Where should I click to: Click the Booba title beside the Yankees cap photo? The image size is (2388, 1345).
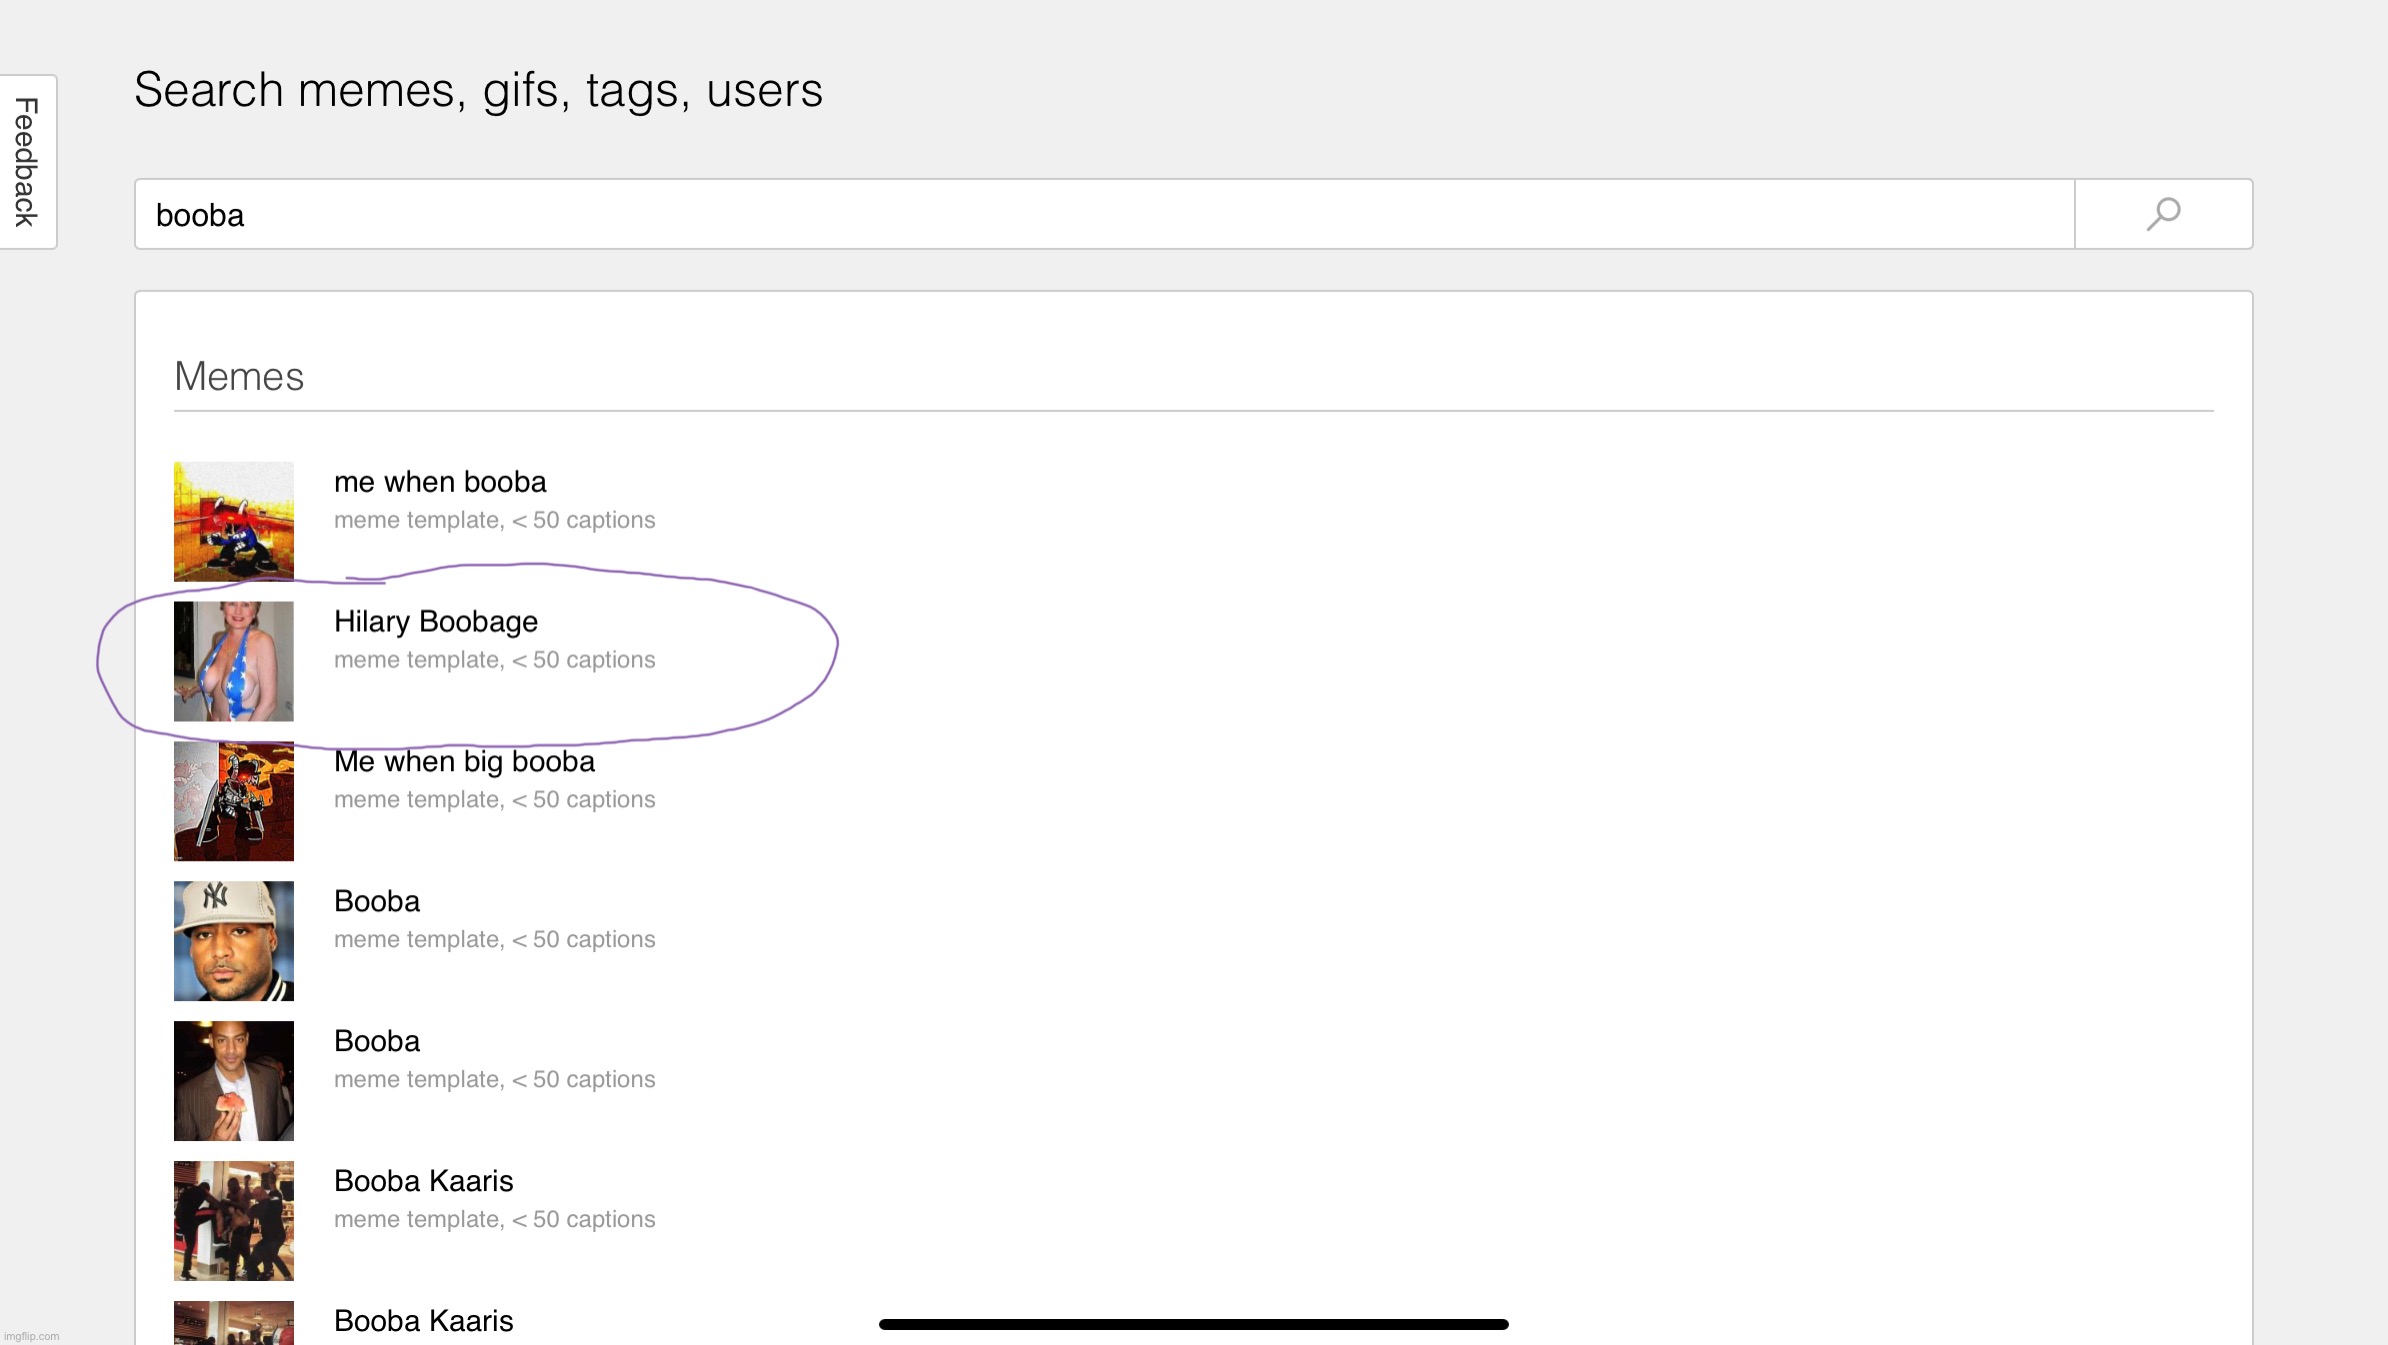pyautogui.click(x=377, y=902)
